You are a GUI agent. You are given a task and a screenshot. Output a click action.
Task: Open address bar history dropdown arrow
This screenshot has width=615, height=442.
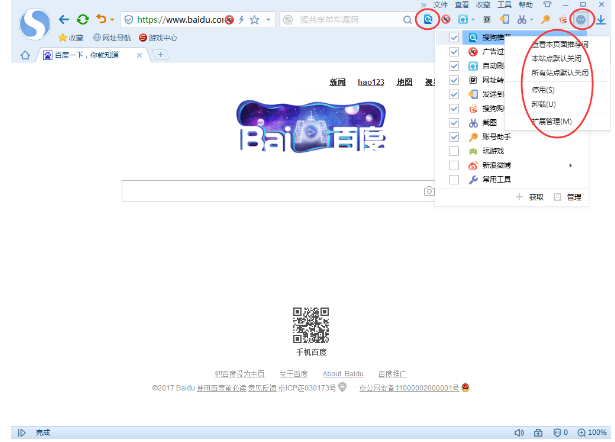pos(268,20)
